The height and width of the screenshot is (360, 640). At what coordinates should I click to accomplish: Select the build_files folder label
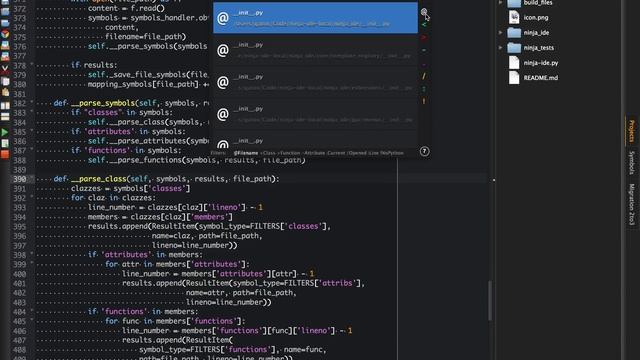tap(538, 3)
